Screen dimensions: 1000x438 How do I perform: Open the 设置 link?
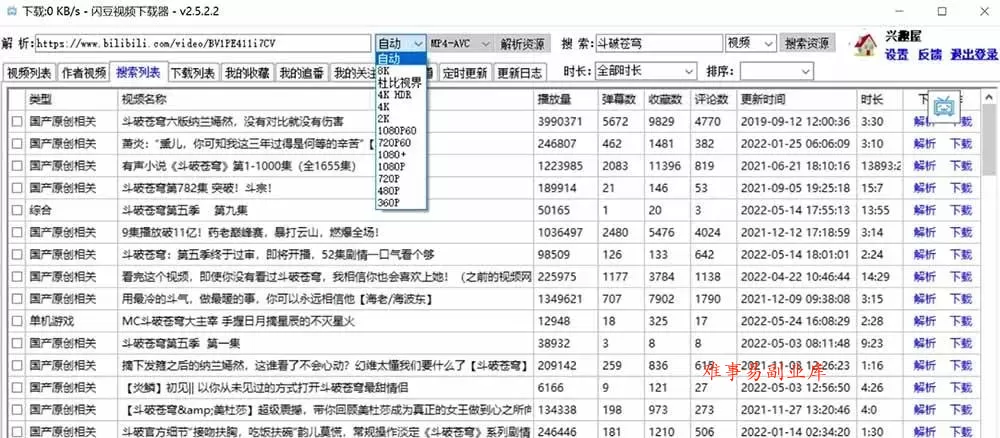coord(897,55)
